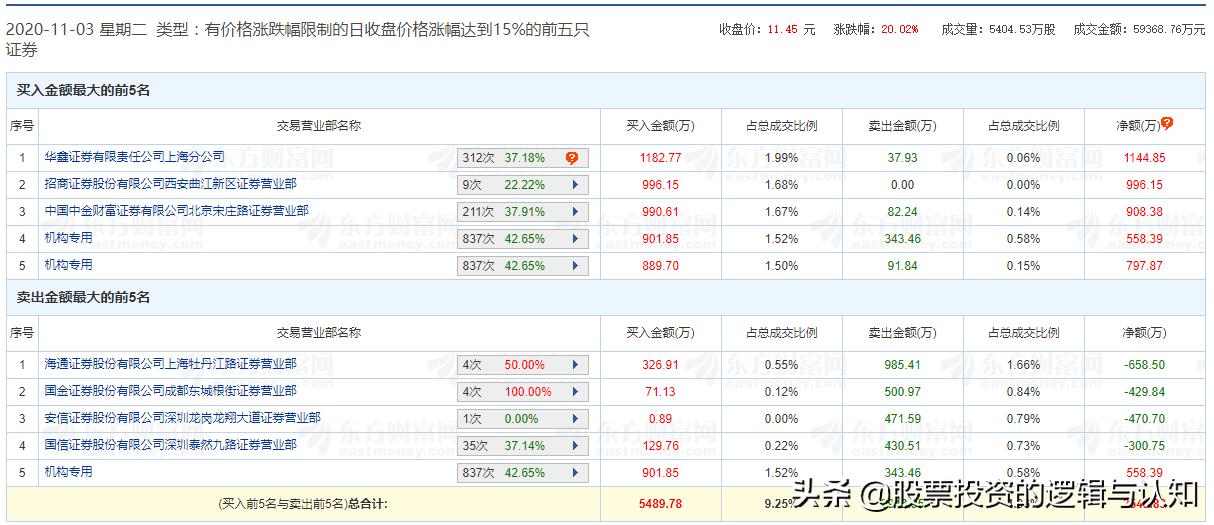
Task: Click buy amount 0.89 for 安信证券
Action: tap(660, 419)
